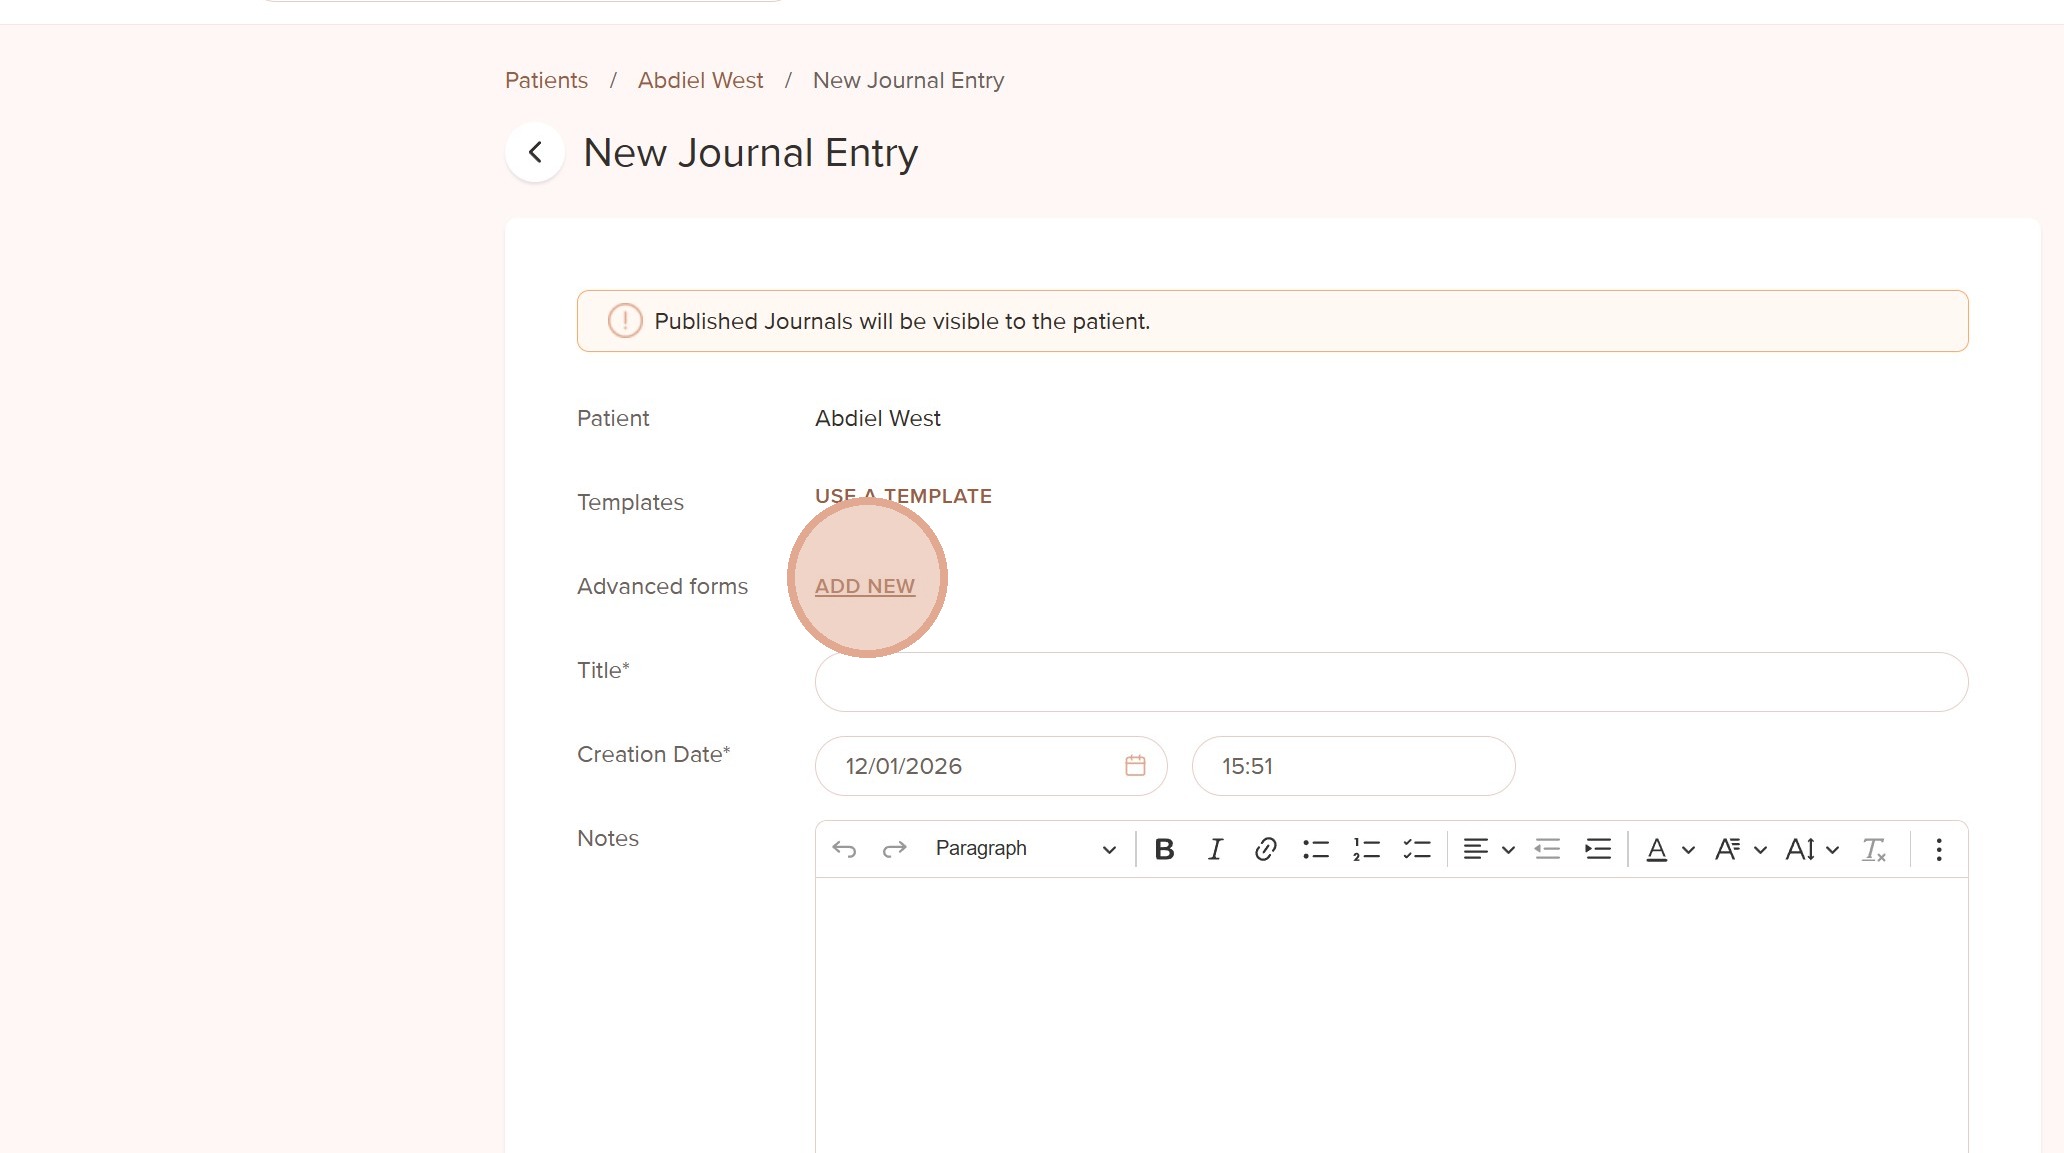2064x1153 pixels.
Task: Insert a bulleted list
Action: pyautogui.click(x=1316, y=849)
